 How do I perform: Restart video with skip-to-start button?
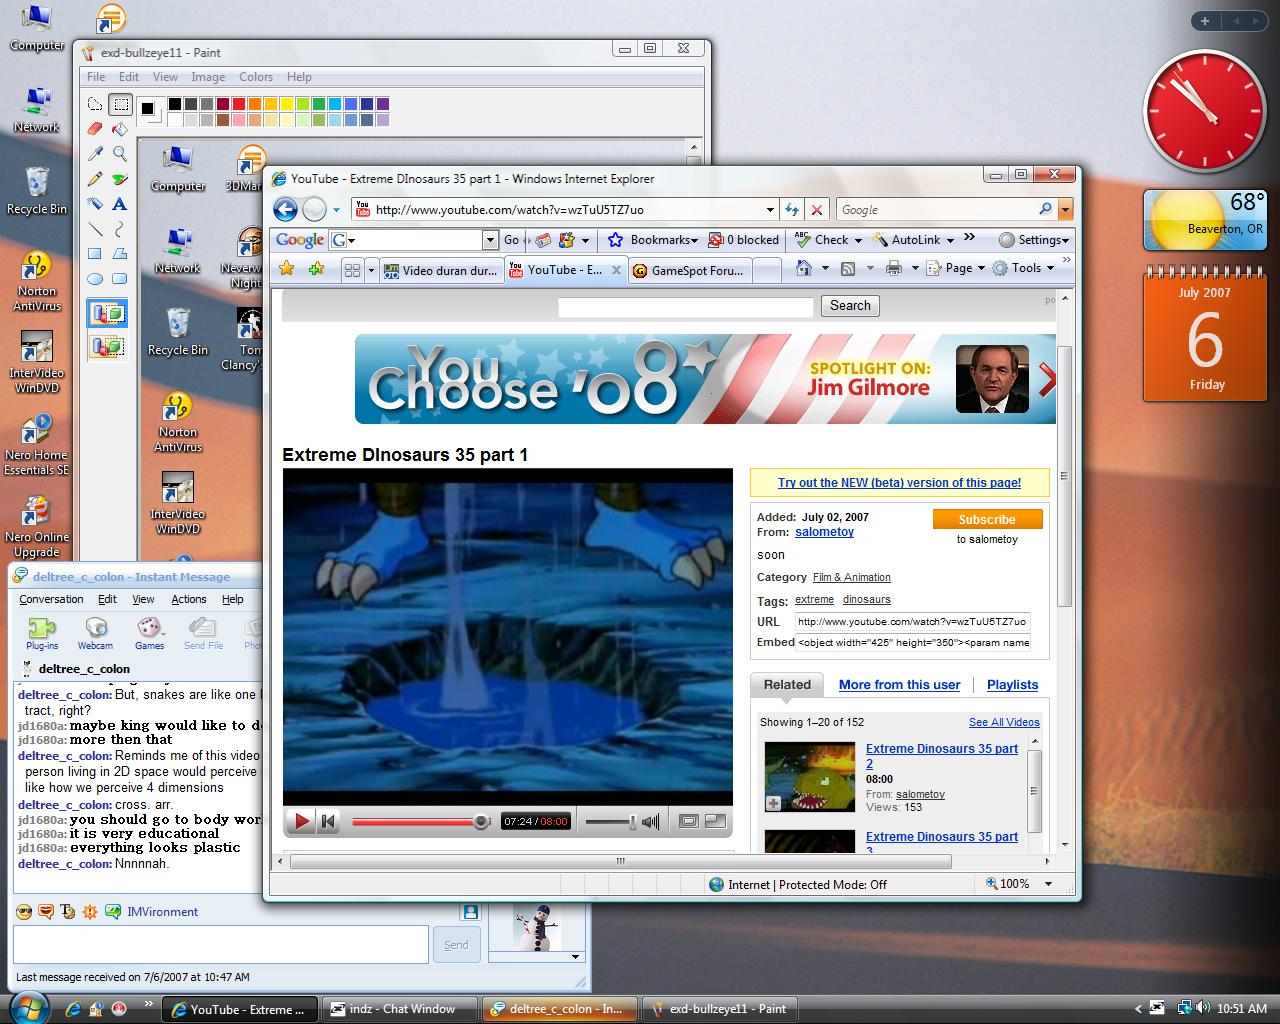click(328, 822)
